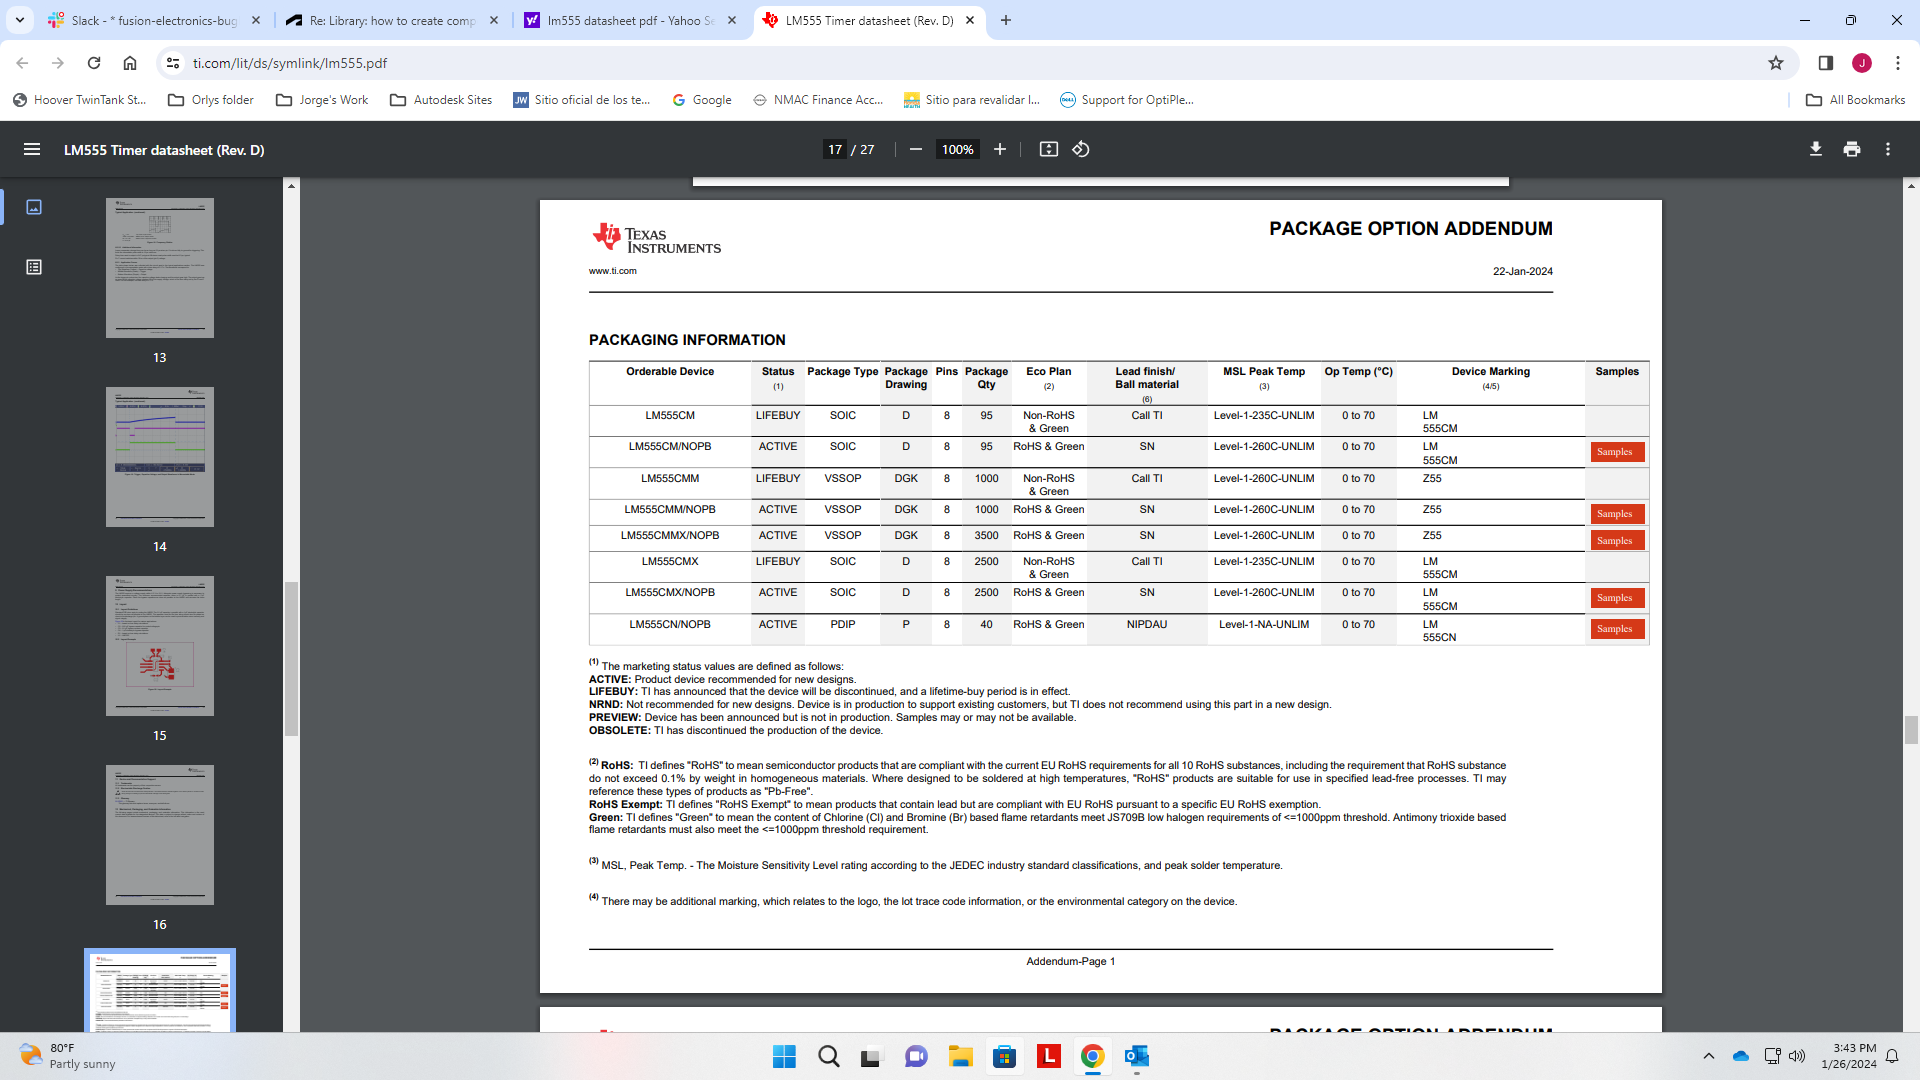Screen dimensions: 1920x1080
Task: Click the PDF zoom in button
Action: (999, 150)
